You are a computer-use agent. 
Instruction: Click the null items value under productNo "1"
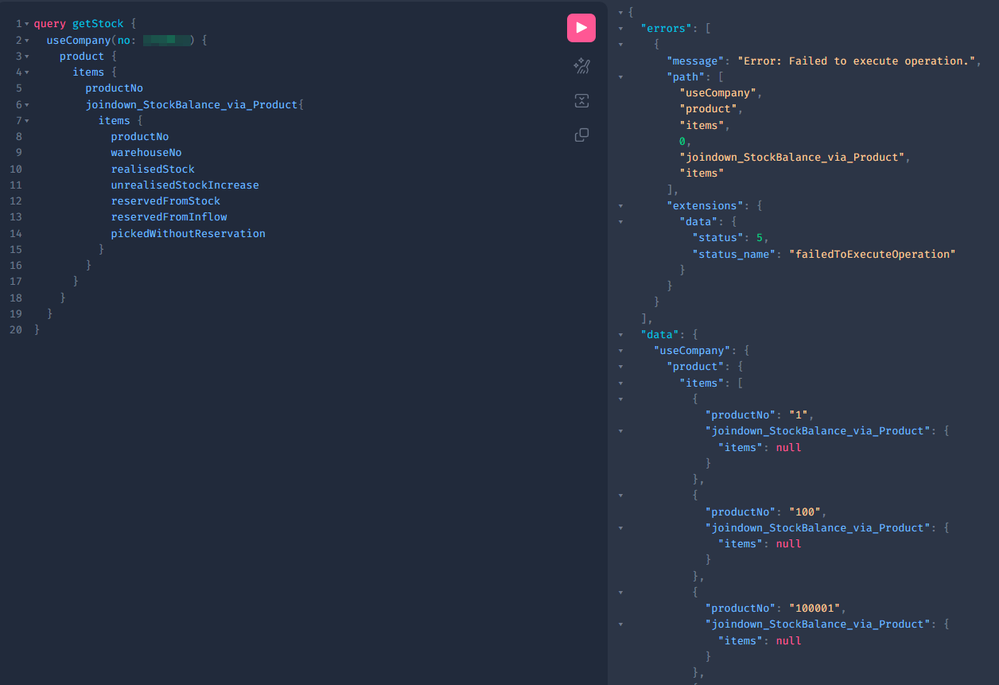788,447
